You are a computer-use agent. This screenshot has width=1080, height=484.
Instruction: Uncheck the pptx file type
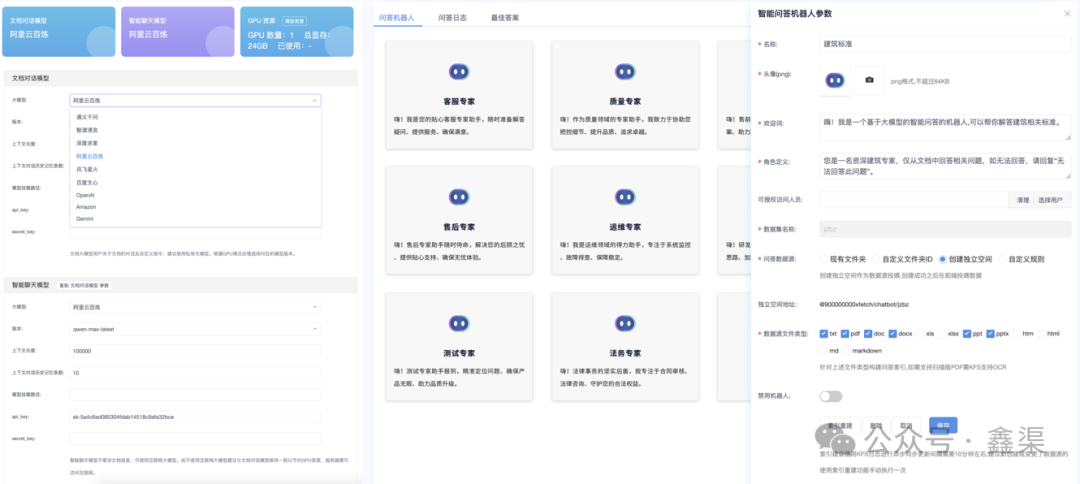990,333
